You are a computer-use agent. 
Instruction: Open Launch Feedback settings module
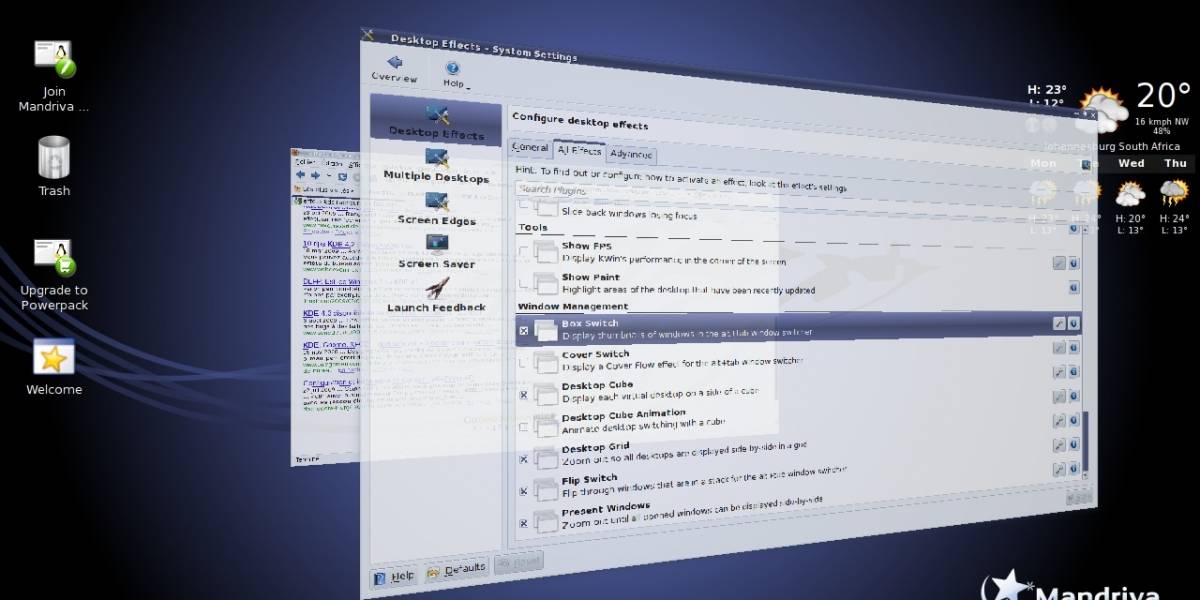tap(436, 296)
